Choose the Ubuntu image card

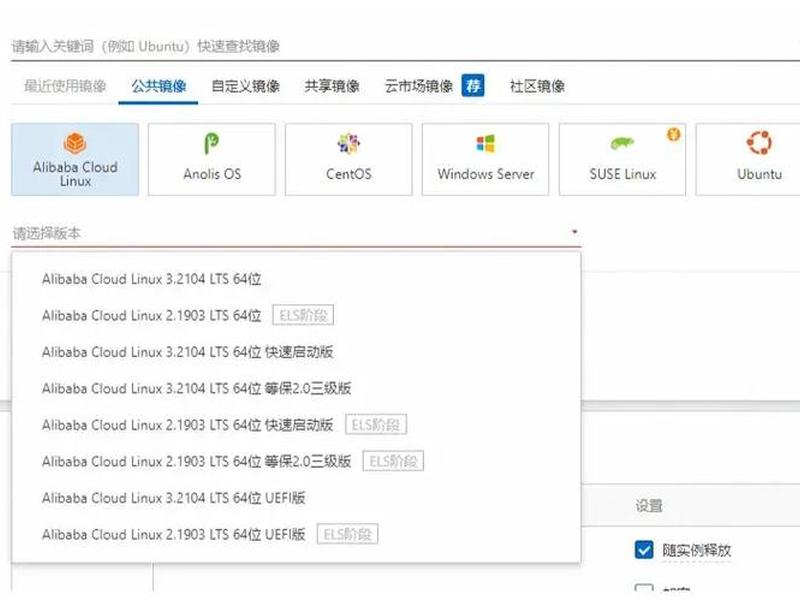click(748, 159)
